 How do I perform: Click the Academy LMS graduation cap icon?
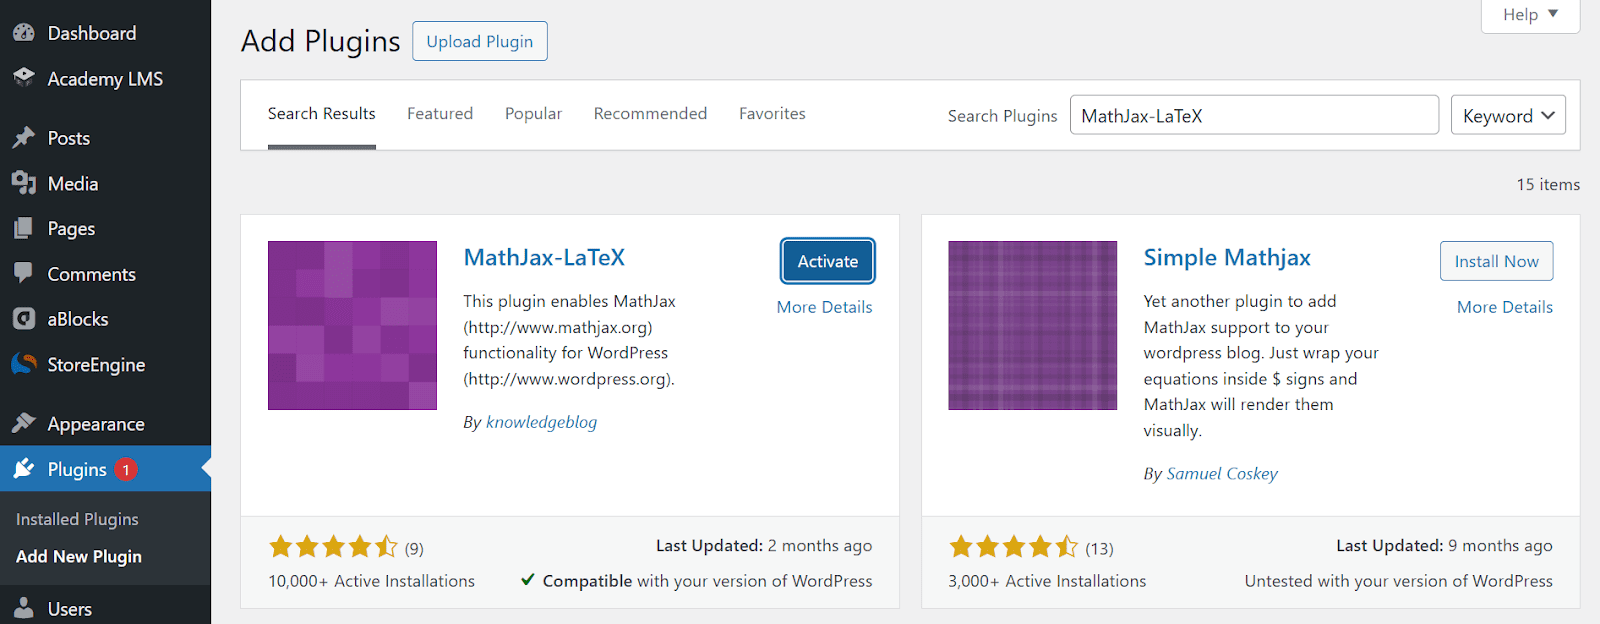pyautogui.click(x=24, y=78)
